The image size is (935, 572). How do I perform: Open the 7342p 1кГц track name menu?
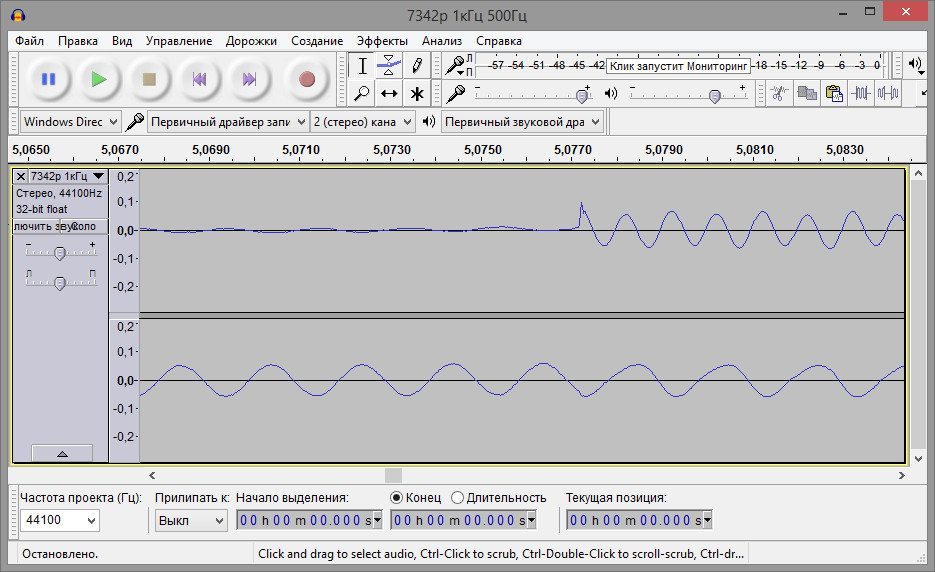pos(68,177)
